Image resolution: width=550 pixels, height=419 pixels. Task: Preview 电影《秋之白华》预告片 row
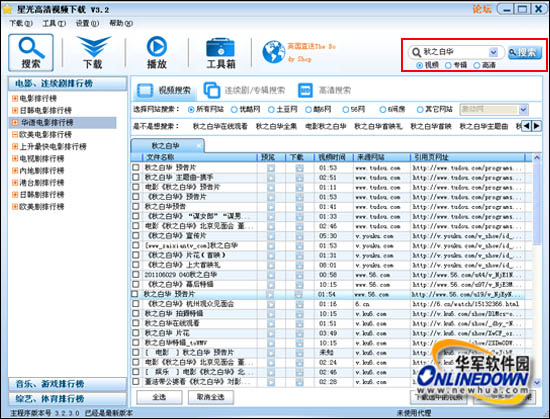coord(271,188)
